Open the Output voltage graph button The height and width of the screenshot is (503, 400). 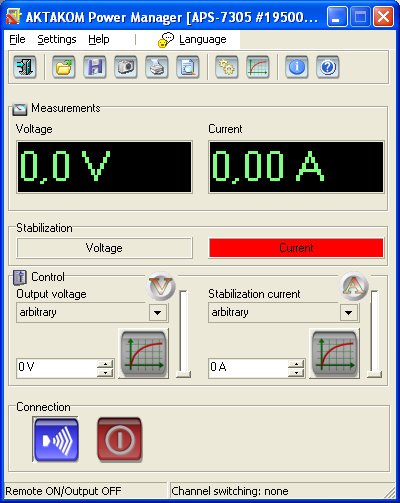(144, 354)
